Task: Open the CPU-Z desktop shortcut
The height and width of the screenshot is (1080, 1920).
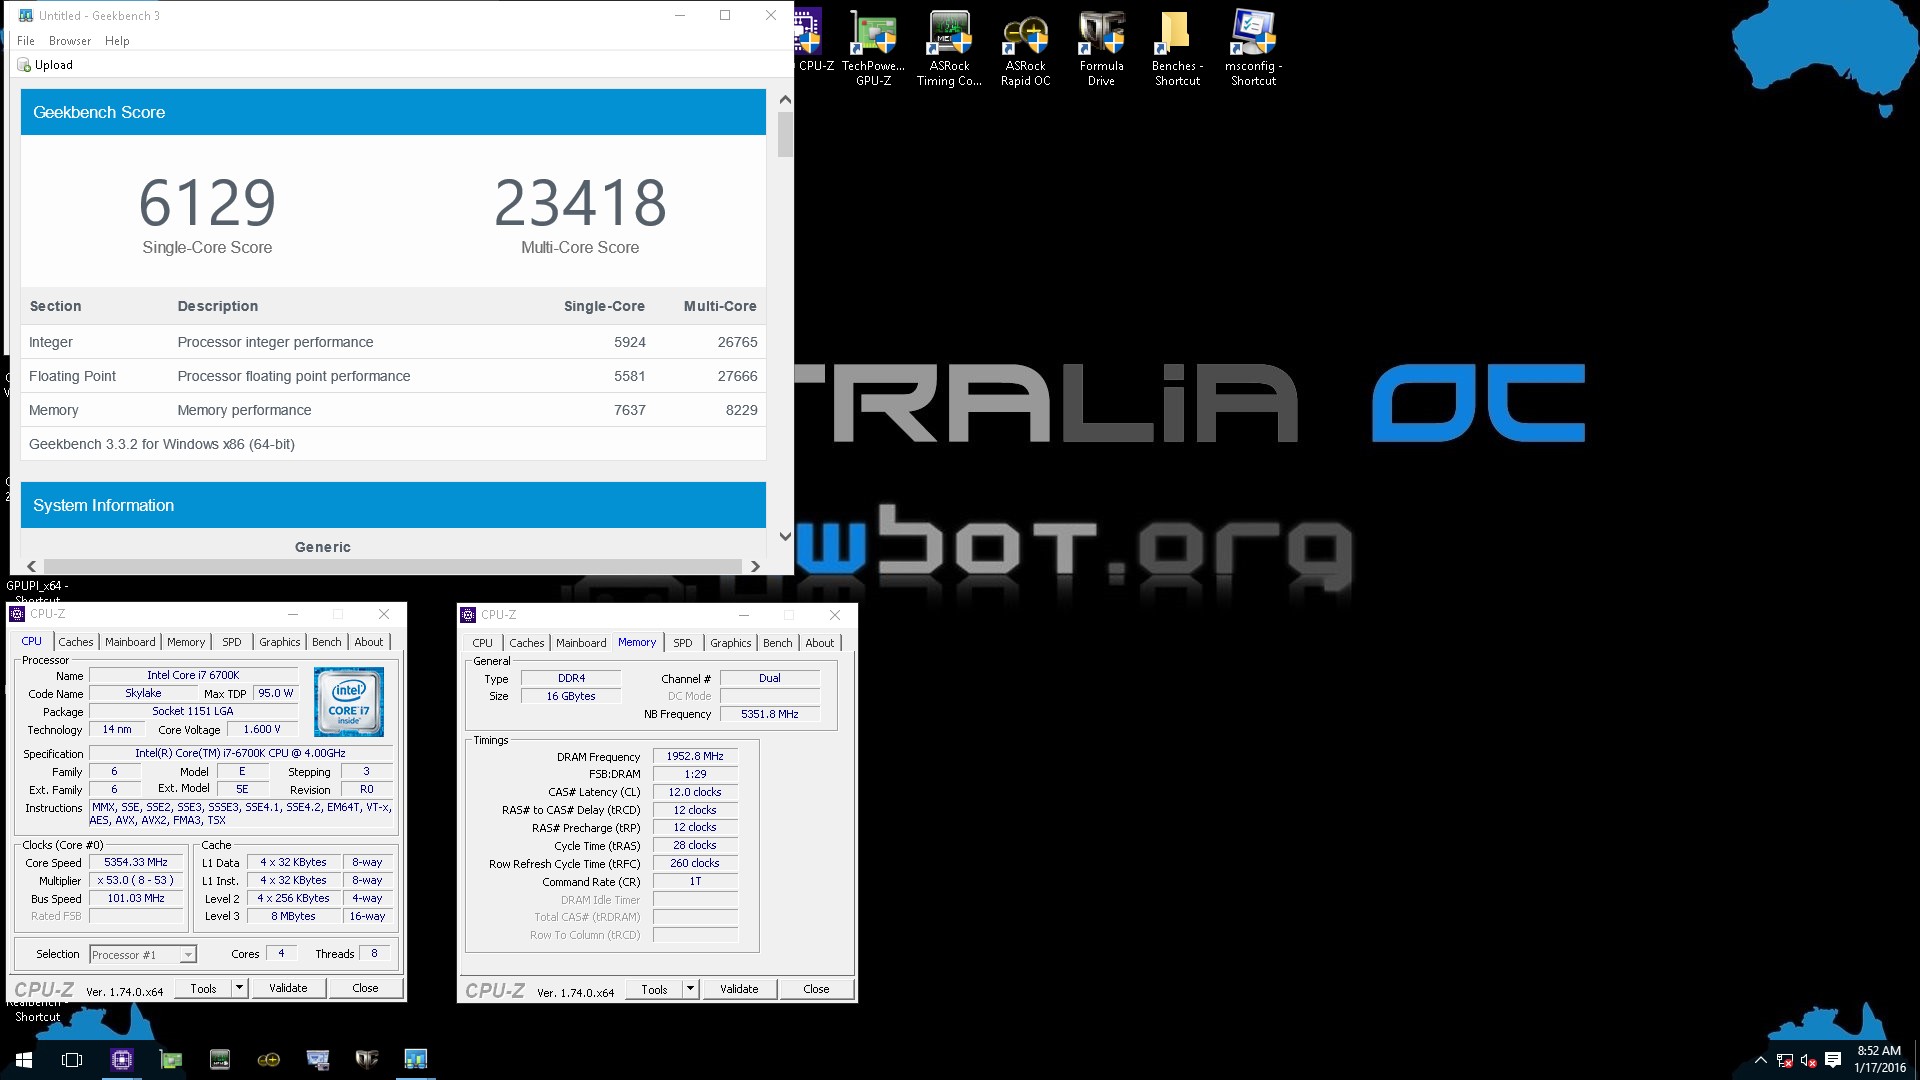Action: [809, 42]
